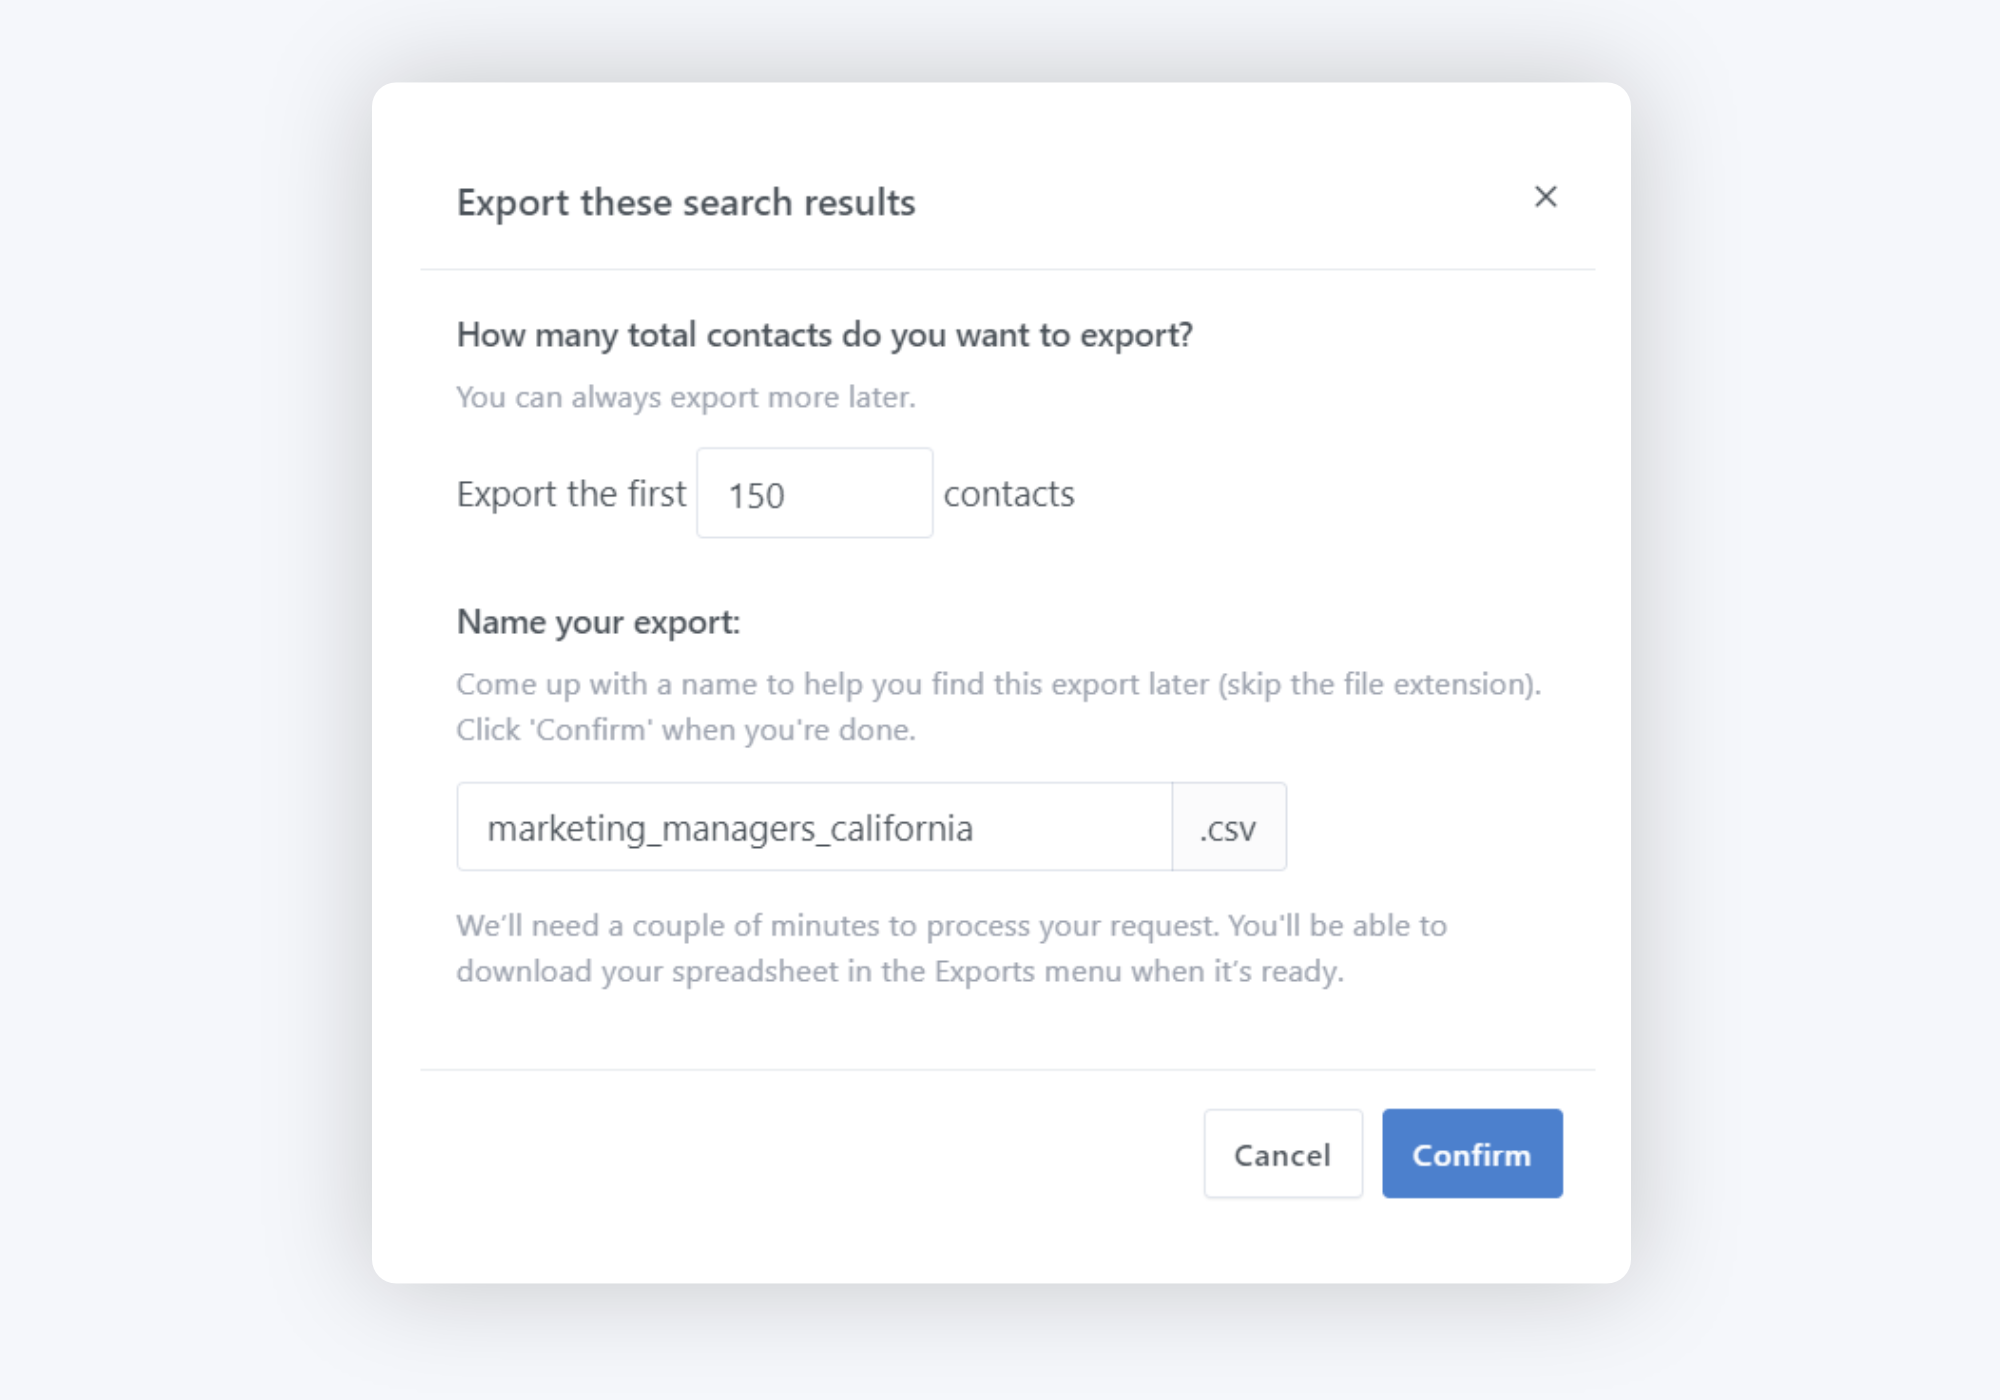This screenshot has height=1400, width=2000.
Task: Click the 'download your spreadsheet in the Exports menu' line
Action: (x=900, y=971)
